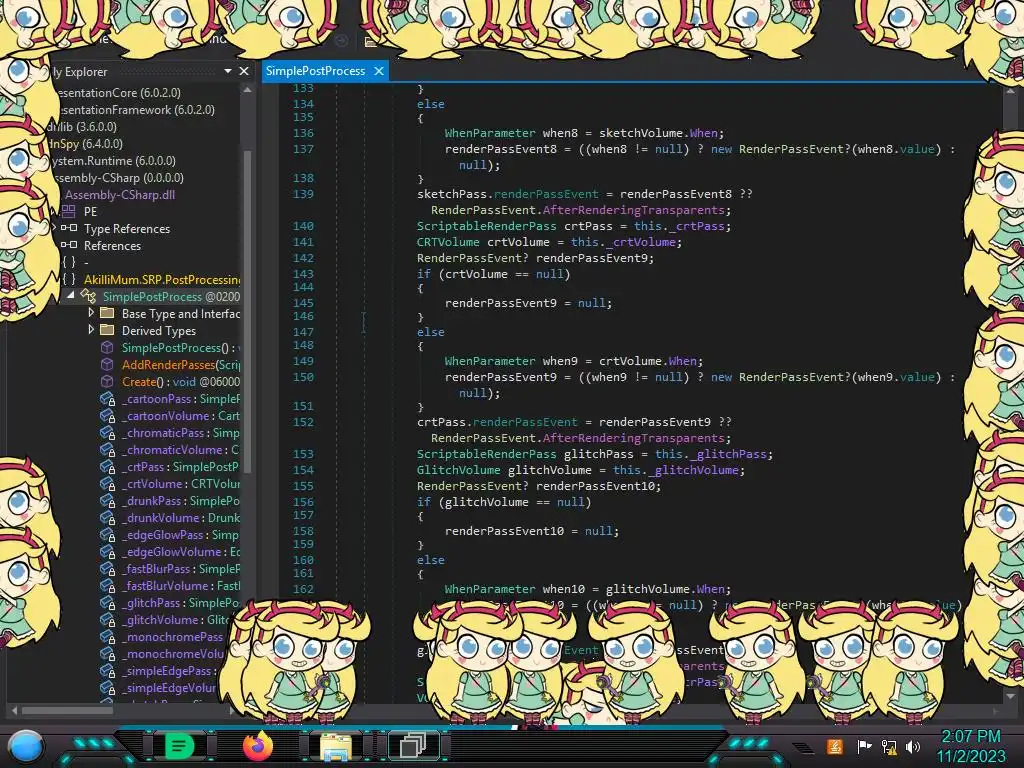
Task: Click the References node icon
Action: 69,245
